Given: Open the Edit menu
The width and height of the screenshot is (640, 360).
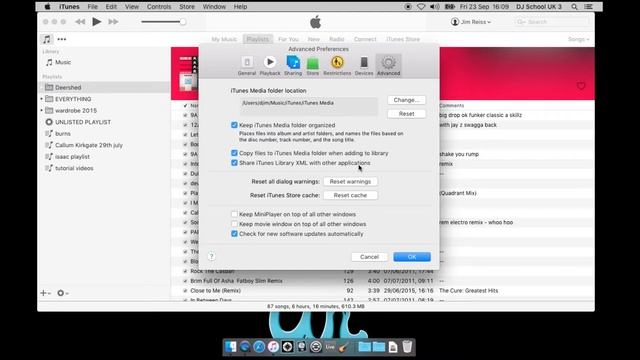Looking at the screenshot, I should (x=111, y=7).
